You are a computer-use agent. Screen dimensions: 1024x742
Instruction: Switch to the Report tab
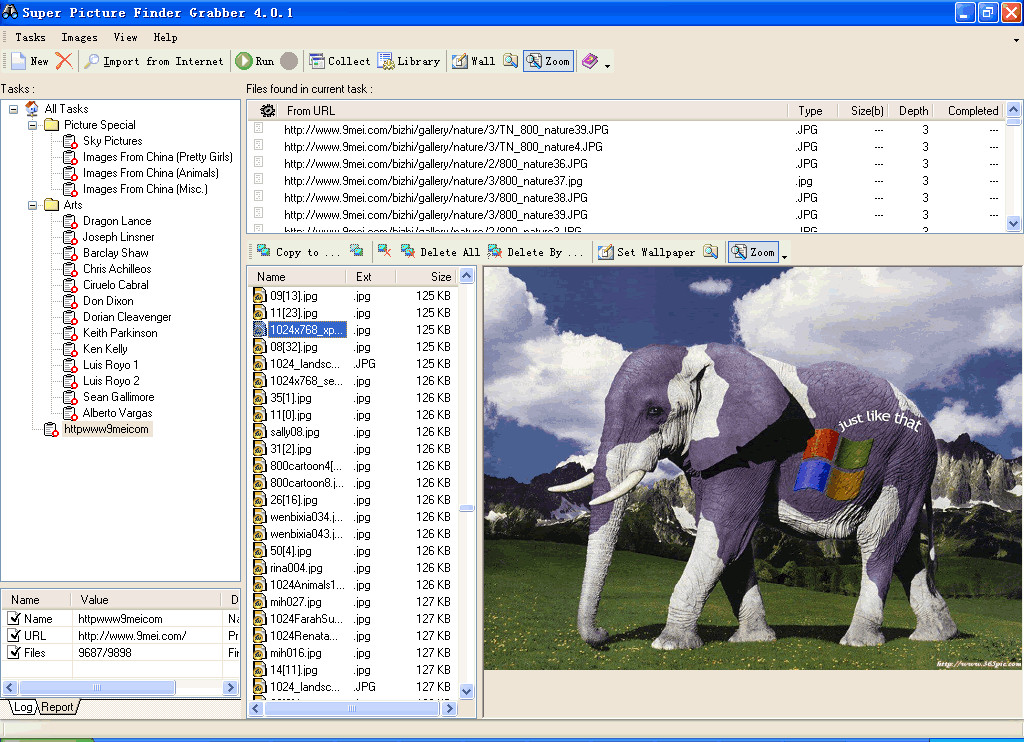coord(57,707)
